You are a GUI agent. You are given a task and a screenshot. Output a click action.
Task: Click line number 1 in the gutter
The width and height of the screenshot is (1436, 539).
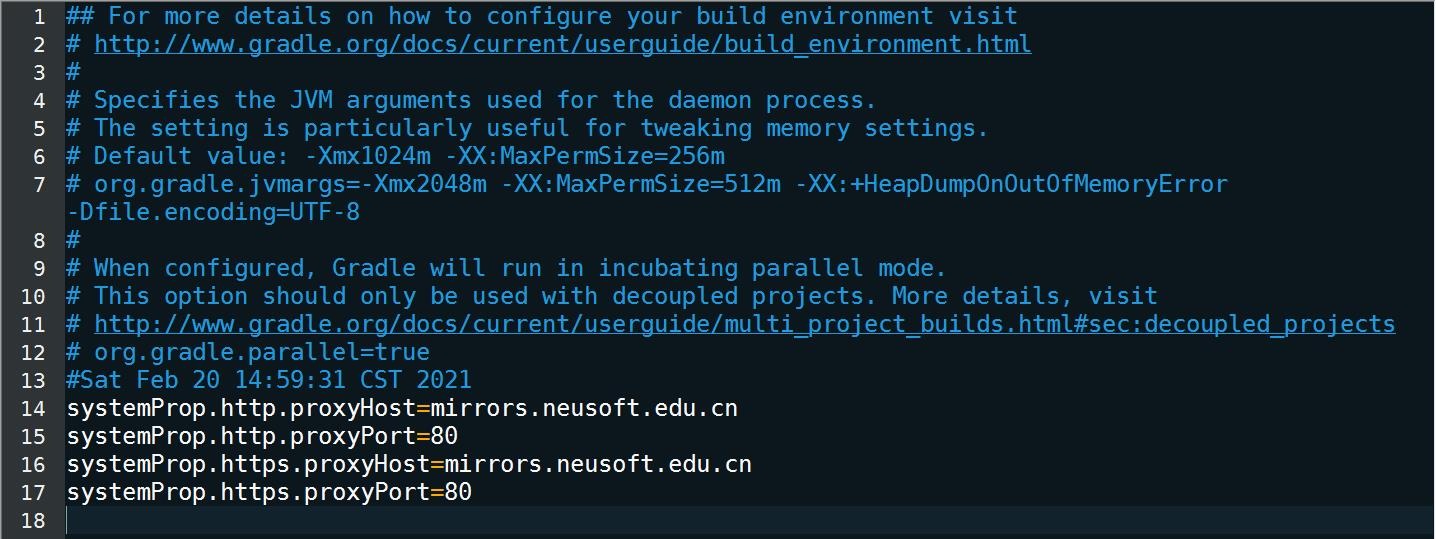(x=39, y=16)
